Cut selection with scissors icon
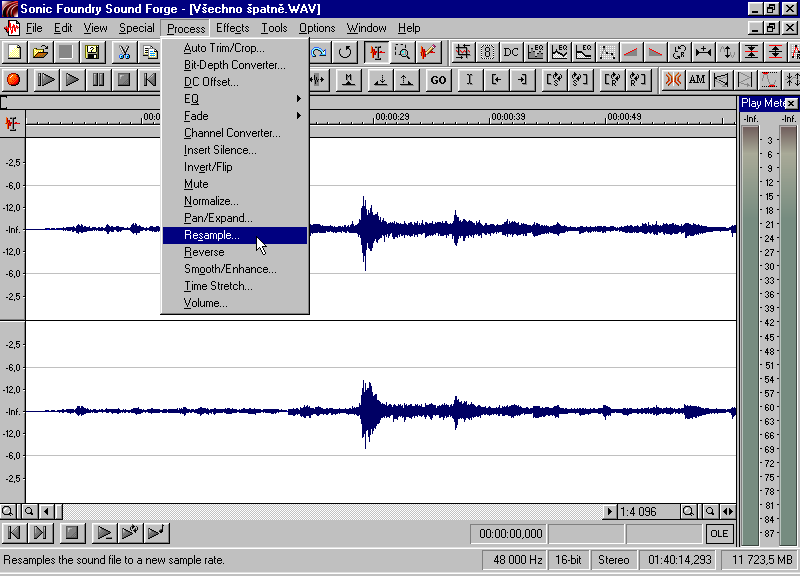 (124, 52)
